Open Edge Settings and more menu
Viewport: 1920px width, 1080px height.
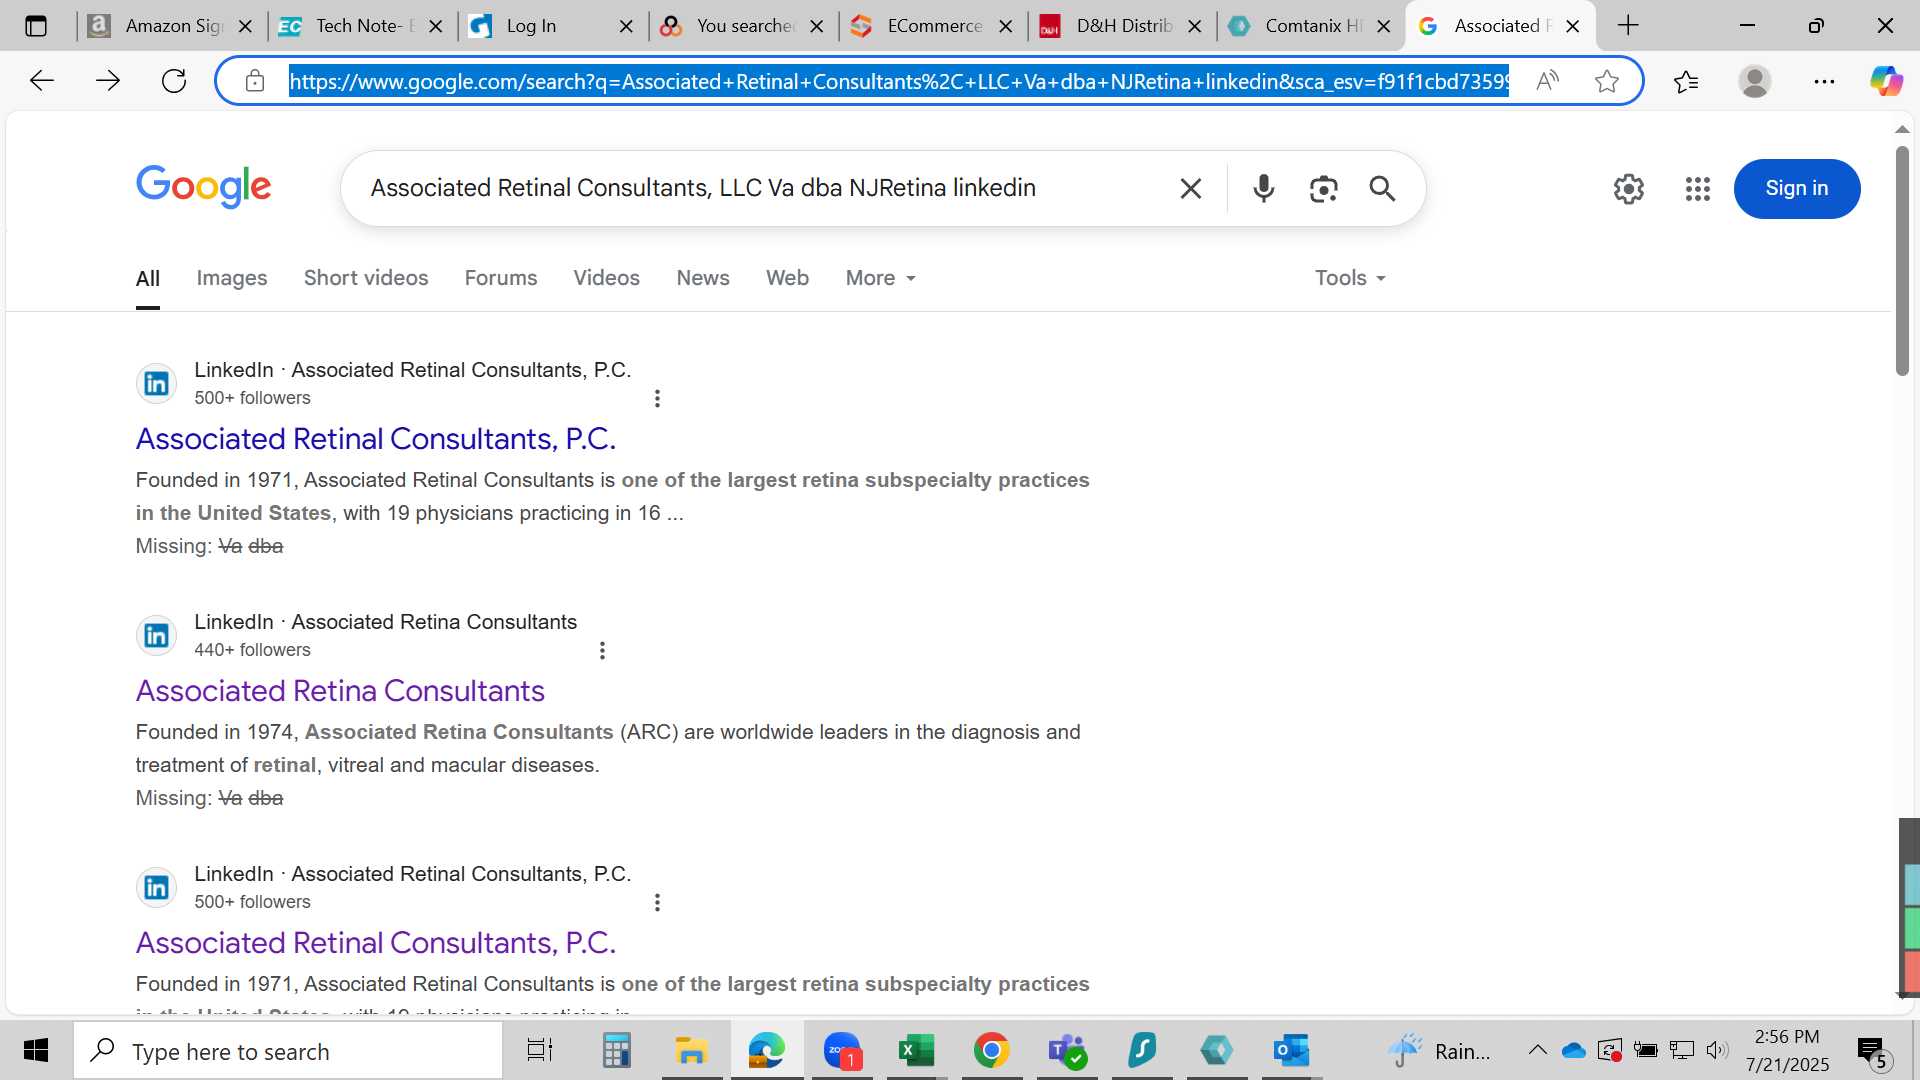(x=1824, y=81)
